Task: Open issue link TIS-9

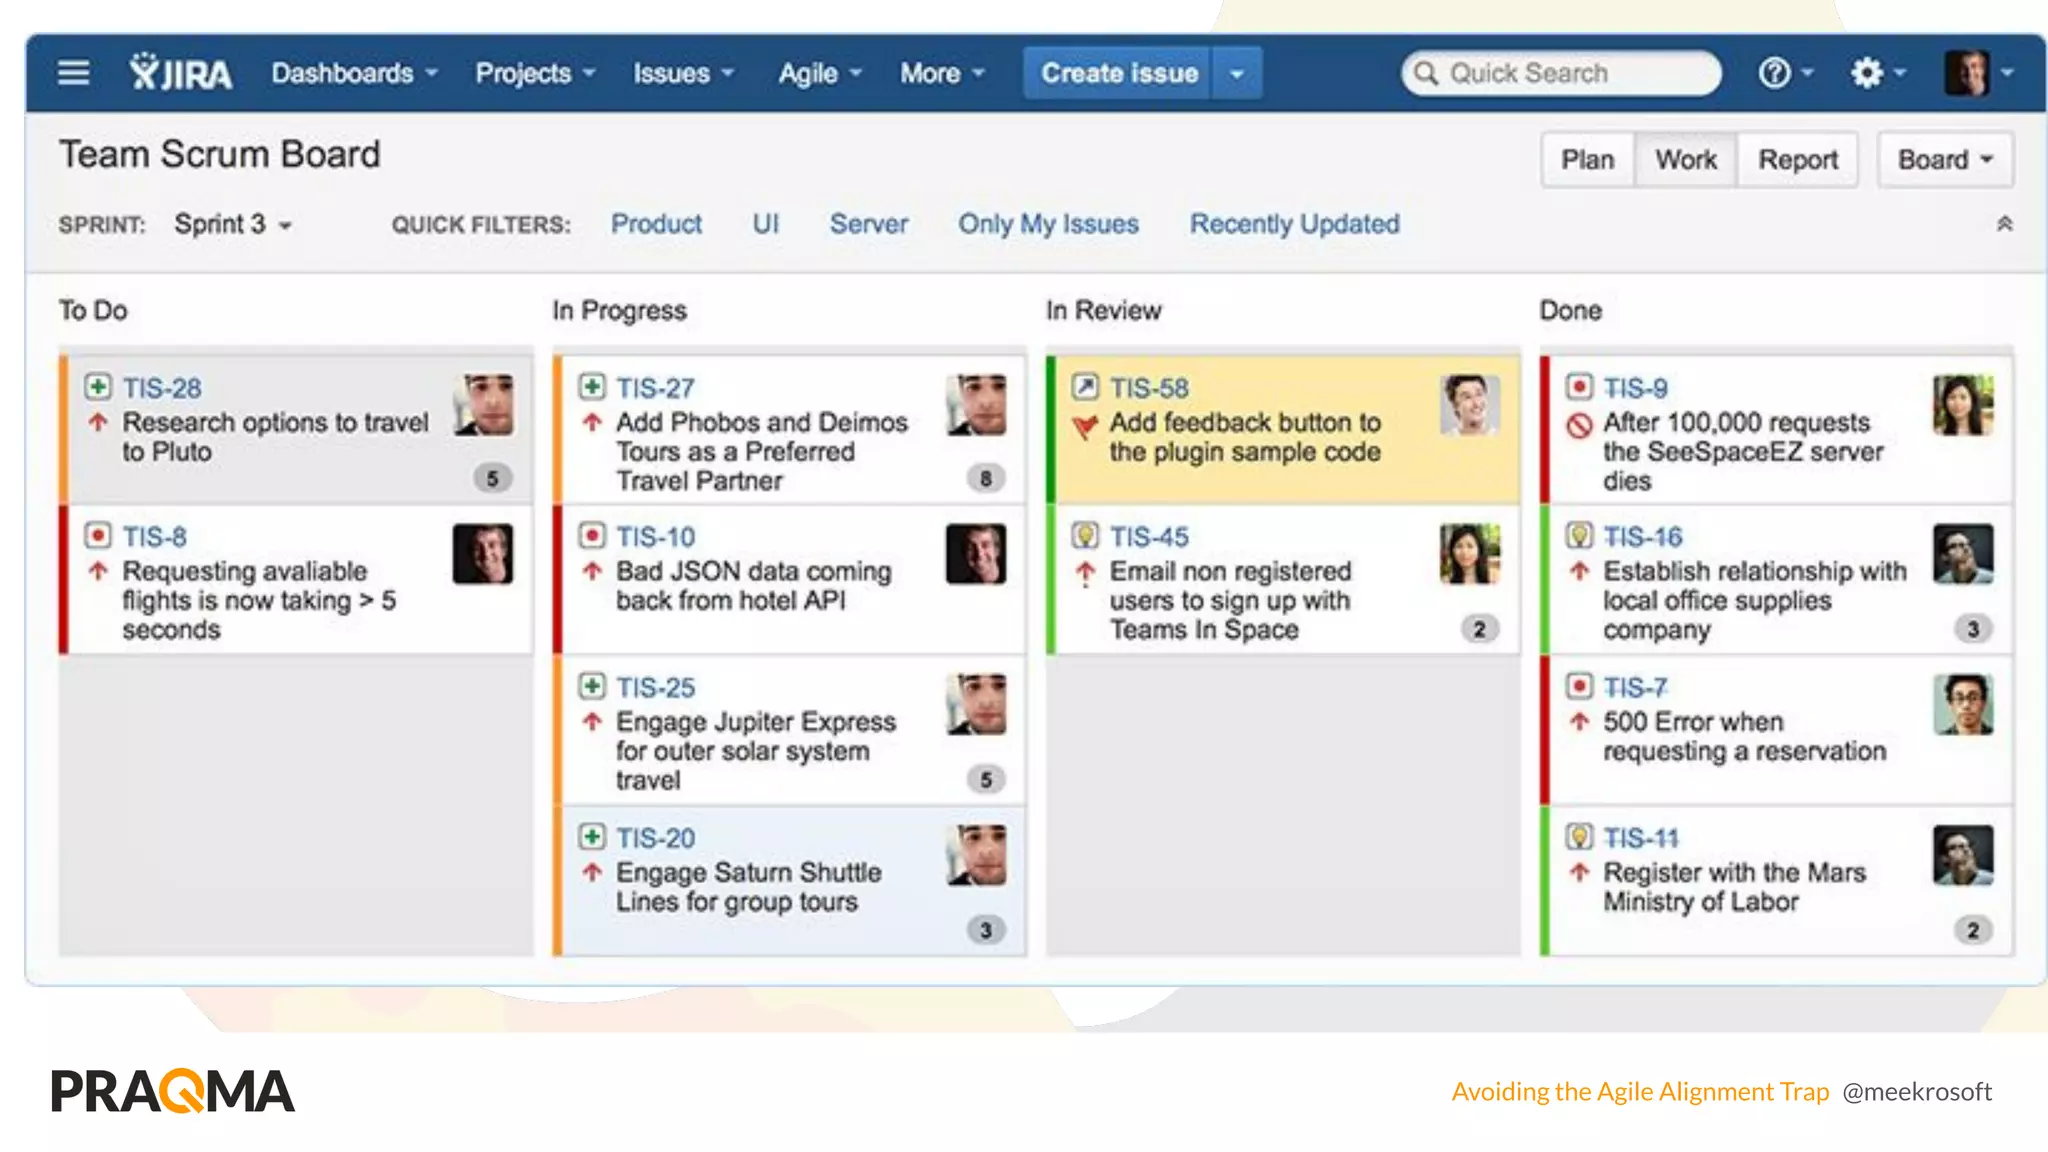Action: click(1635, 388)
